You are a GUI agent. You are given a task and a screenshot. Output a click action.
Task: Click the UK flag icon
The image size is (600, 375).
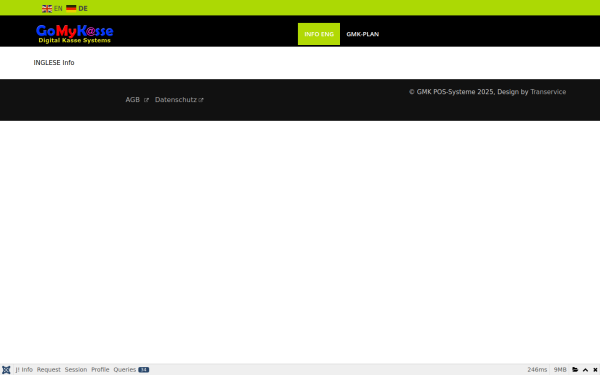(x=47, y=8)
